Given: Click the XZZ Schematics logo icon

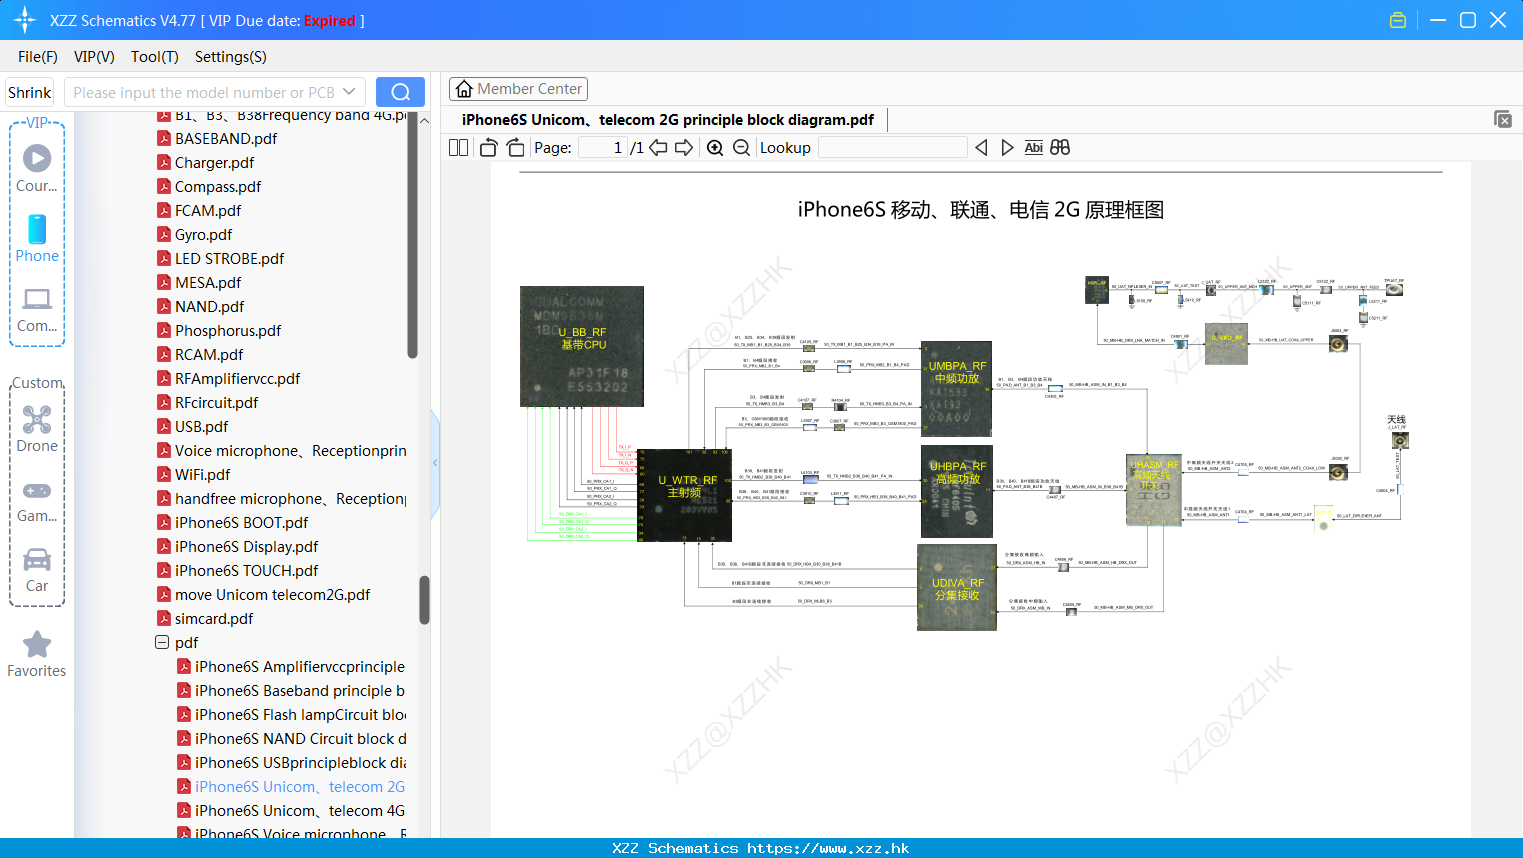Looking at the screenshot, I should point(24,19).
